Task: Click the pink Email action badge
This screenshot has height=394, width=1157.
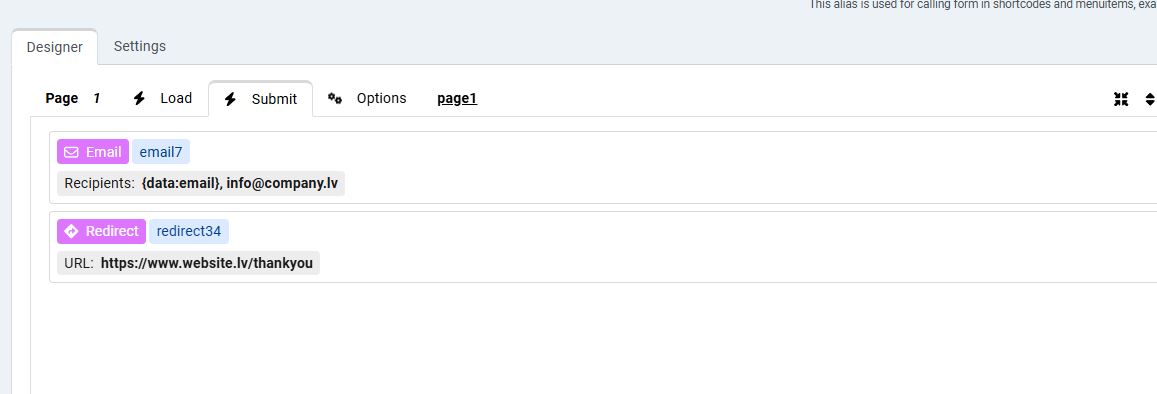Action: click(93, 152)
